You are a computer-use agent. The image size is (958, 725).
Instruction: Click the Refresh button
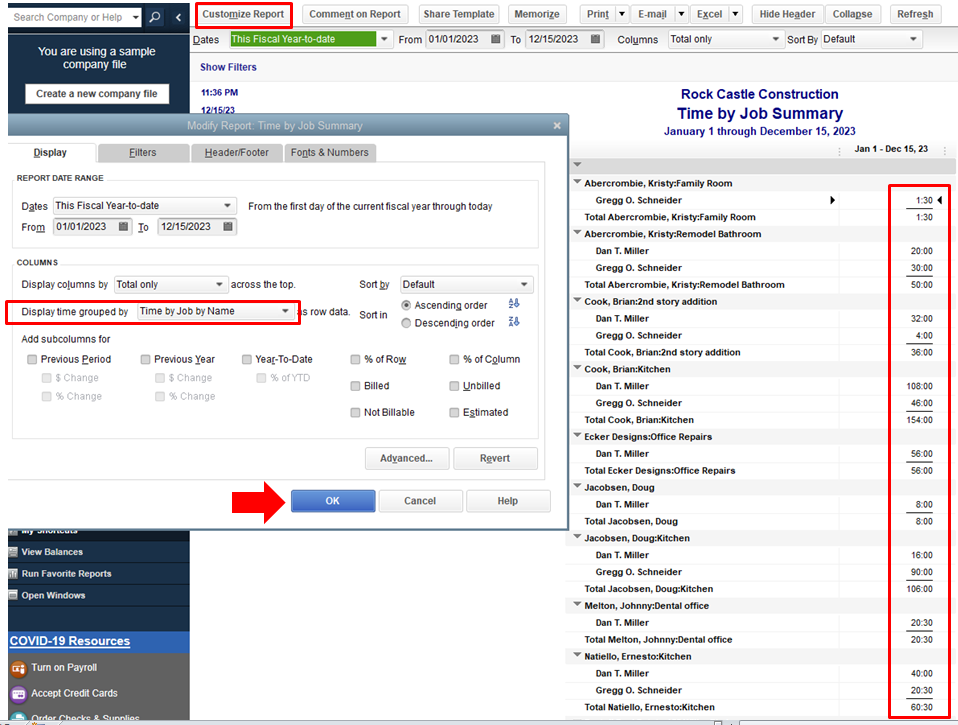915,14
